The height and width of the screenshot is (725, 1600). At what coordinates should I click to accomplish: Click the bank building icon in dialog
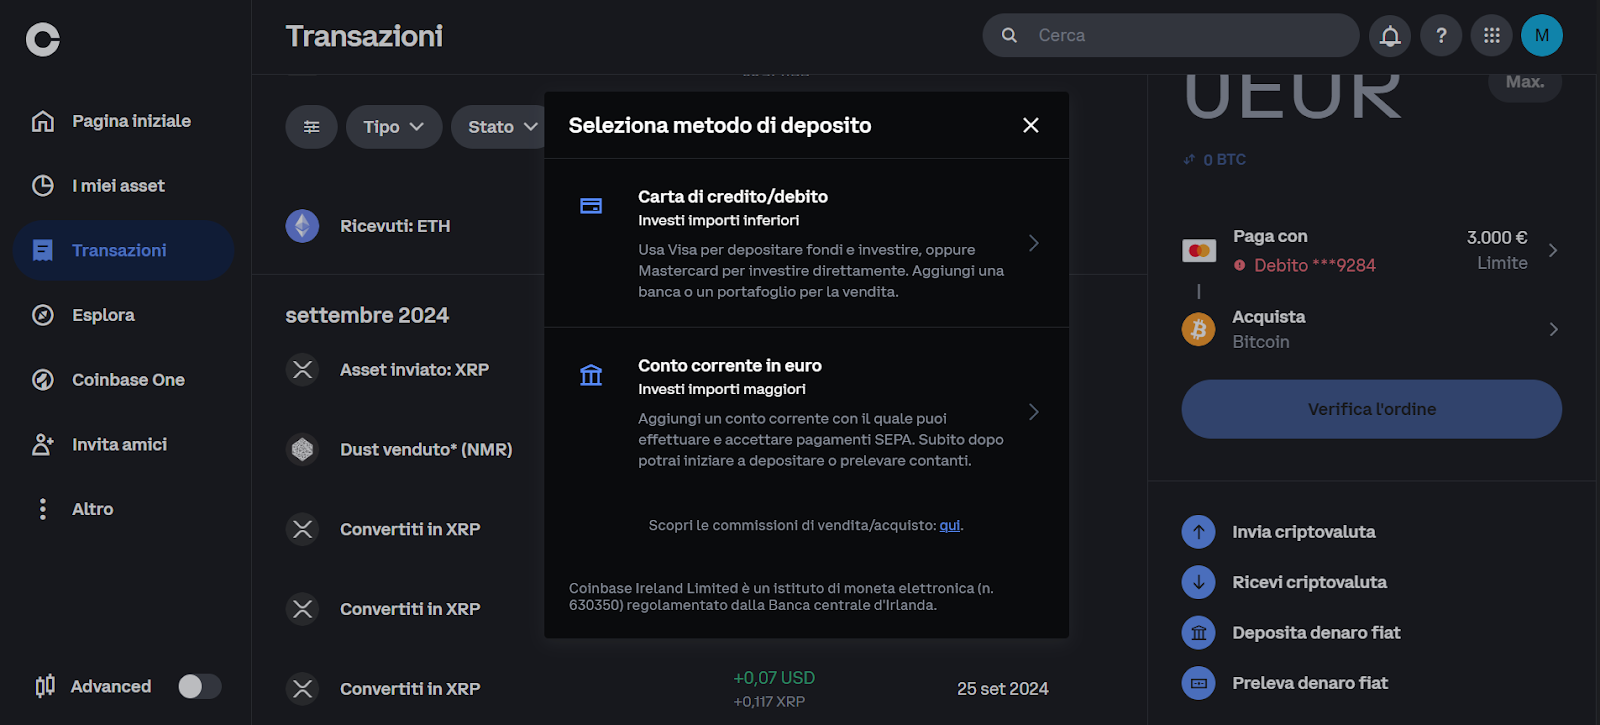click(x=591, y=375)
